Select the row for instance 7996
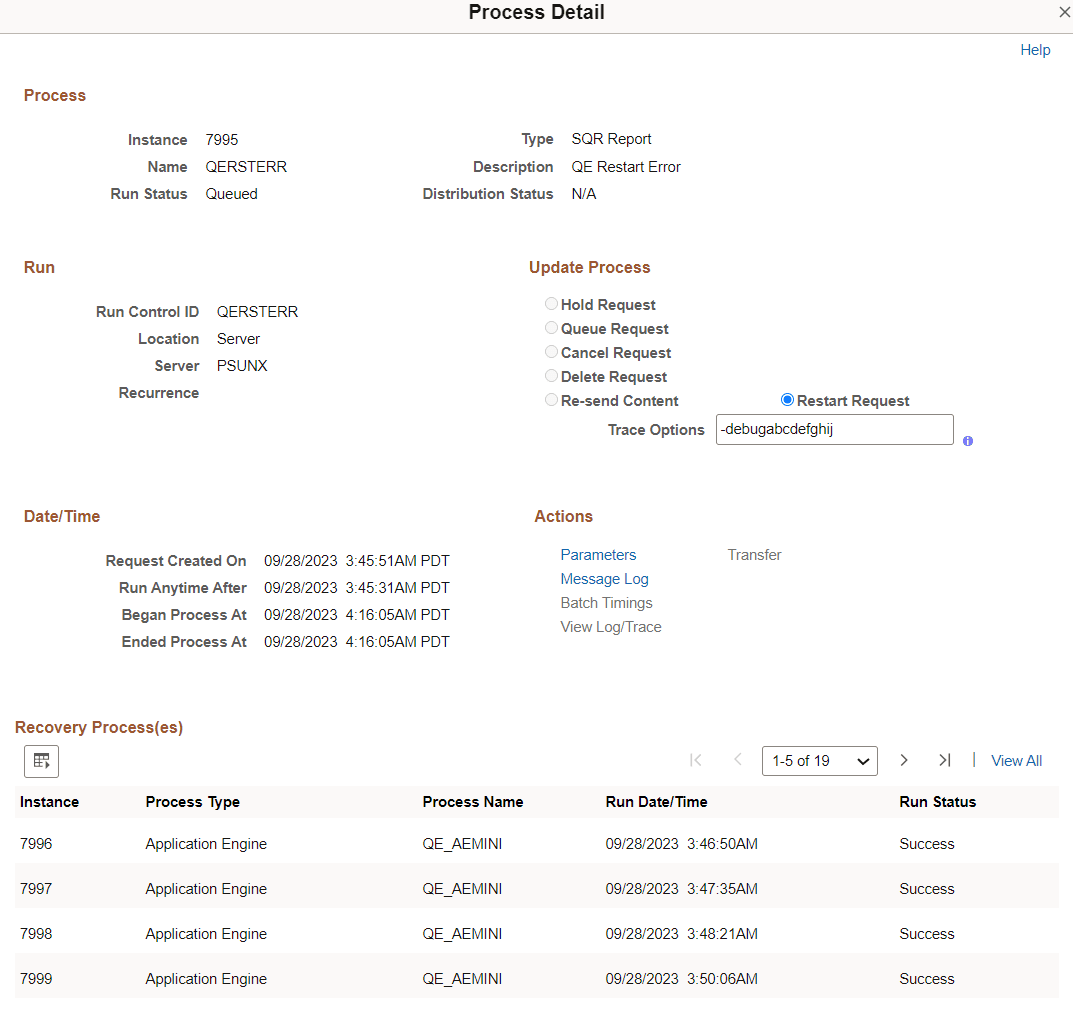 coord(36,843)
